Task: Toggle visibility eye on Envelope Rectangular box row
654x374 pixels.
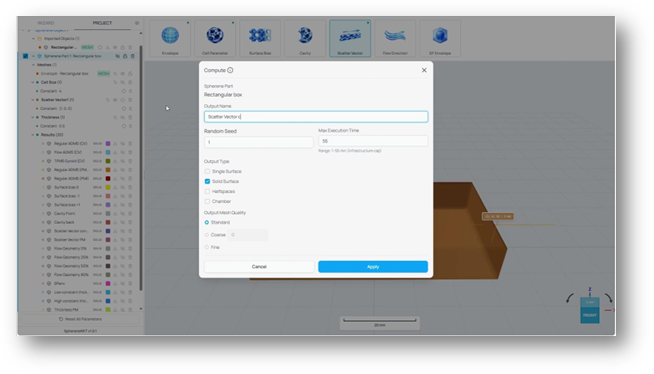Action: click(x=123, y=73)
